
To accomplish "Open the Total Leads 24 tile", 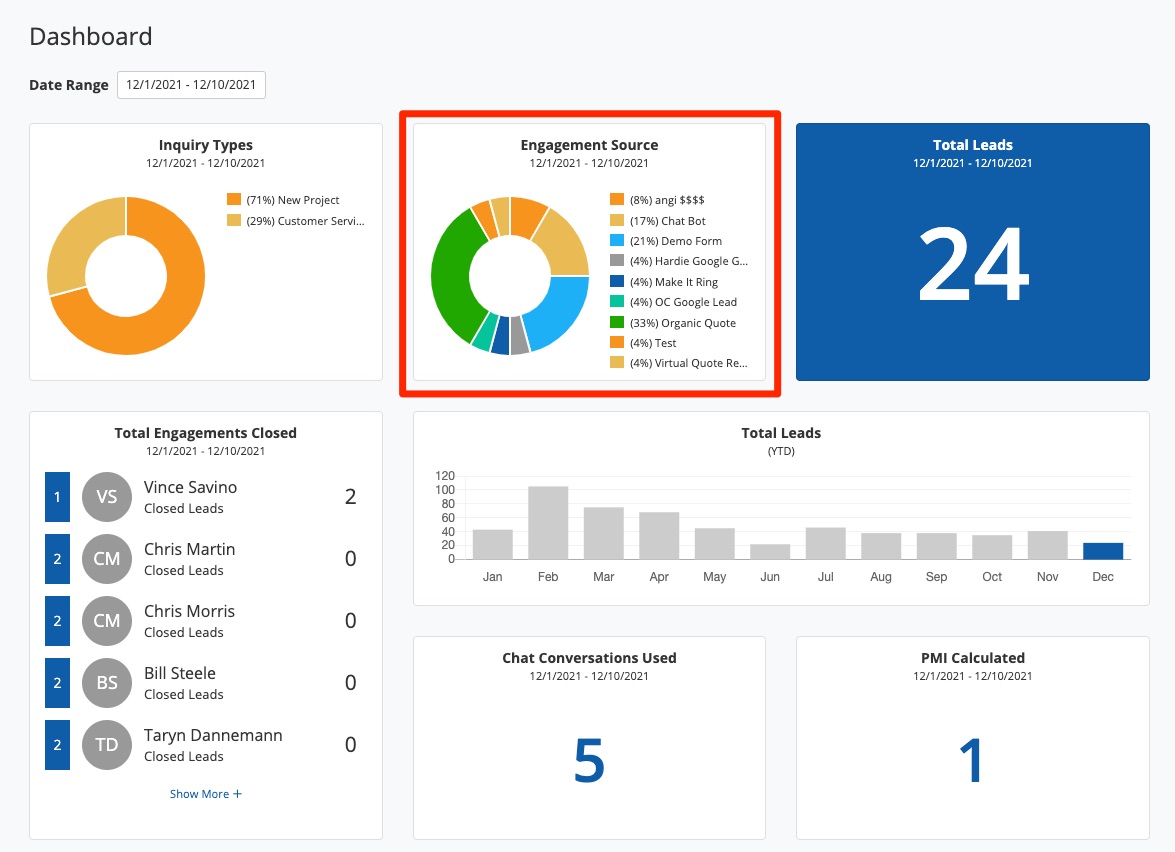I will point(972,265).
